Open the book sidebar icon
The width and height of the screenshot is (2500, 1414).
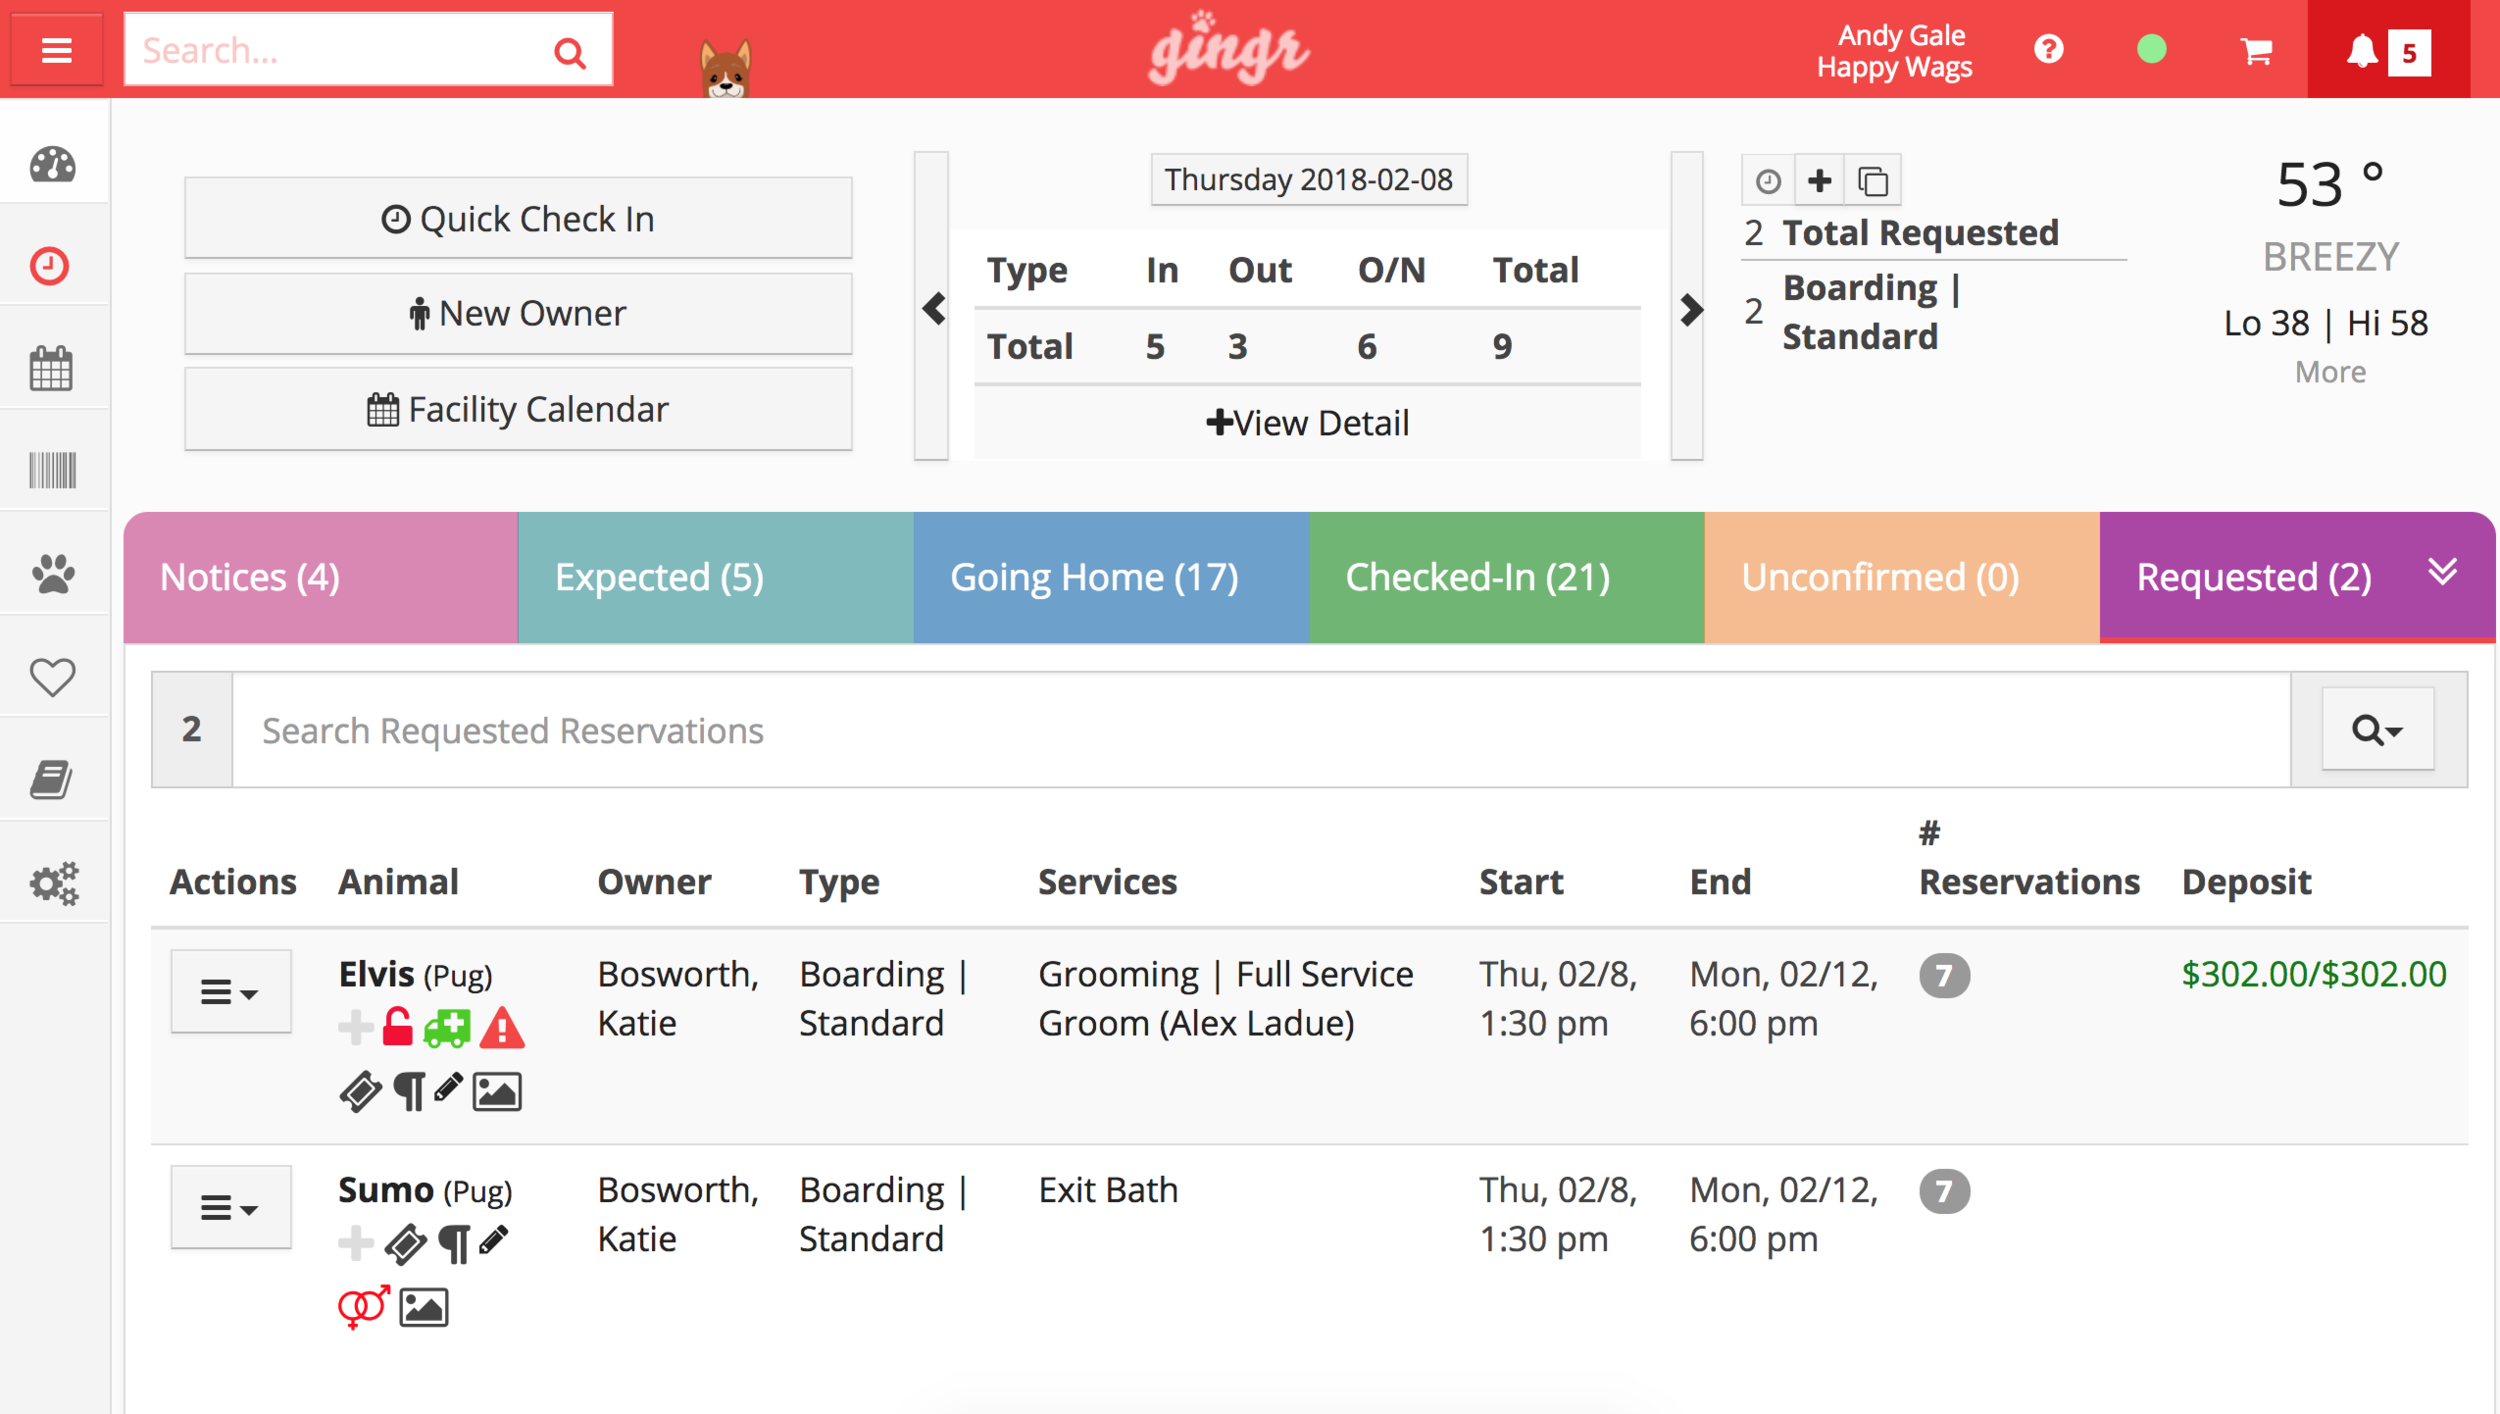point(51,779)
